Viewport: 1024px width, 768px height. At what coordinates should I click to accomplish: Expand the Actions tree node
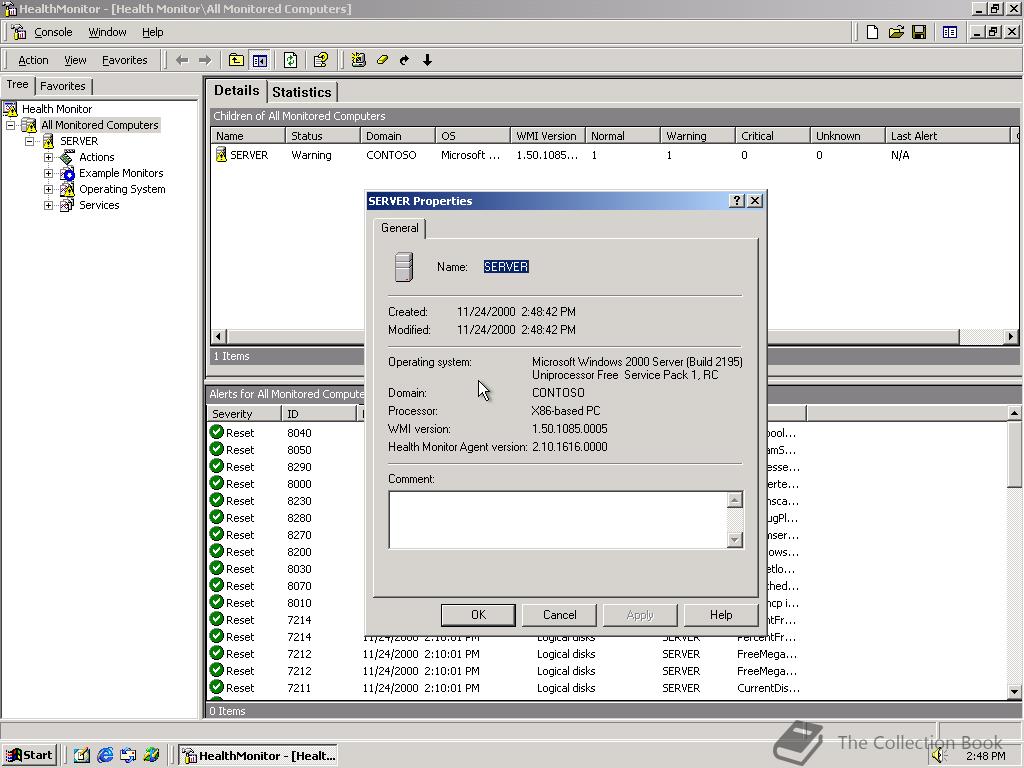48,157
